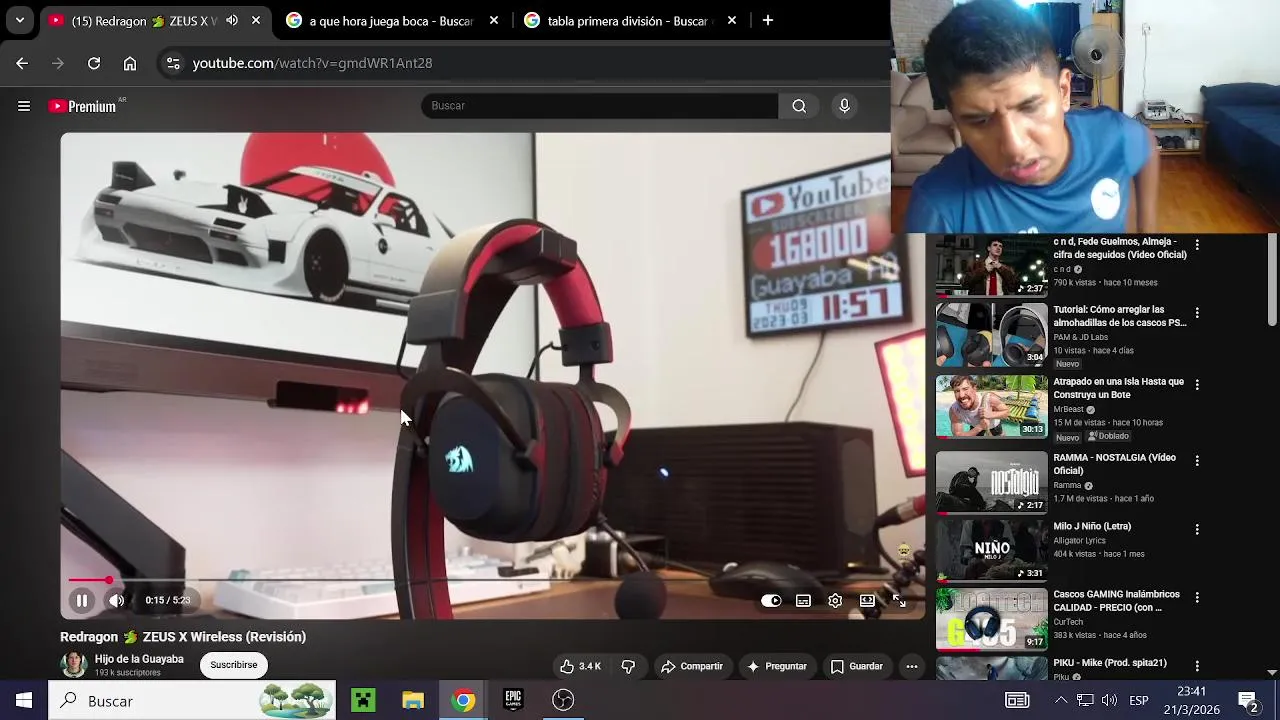This screenshot has width=1280, height=720.
Task: Click the address bar URL youtube.com/watch
Action: [312, 63]
